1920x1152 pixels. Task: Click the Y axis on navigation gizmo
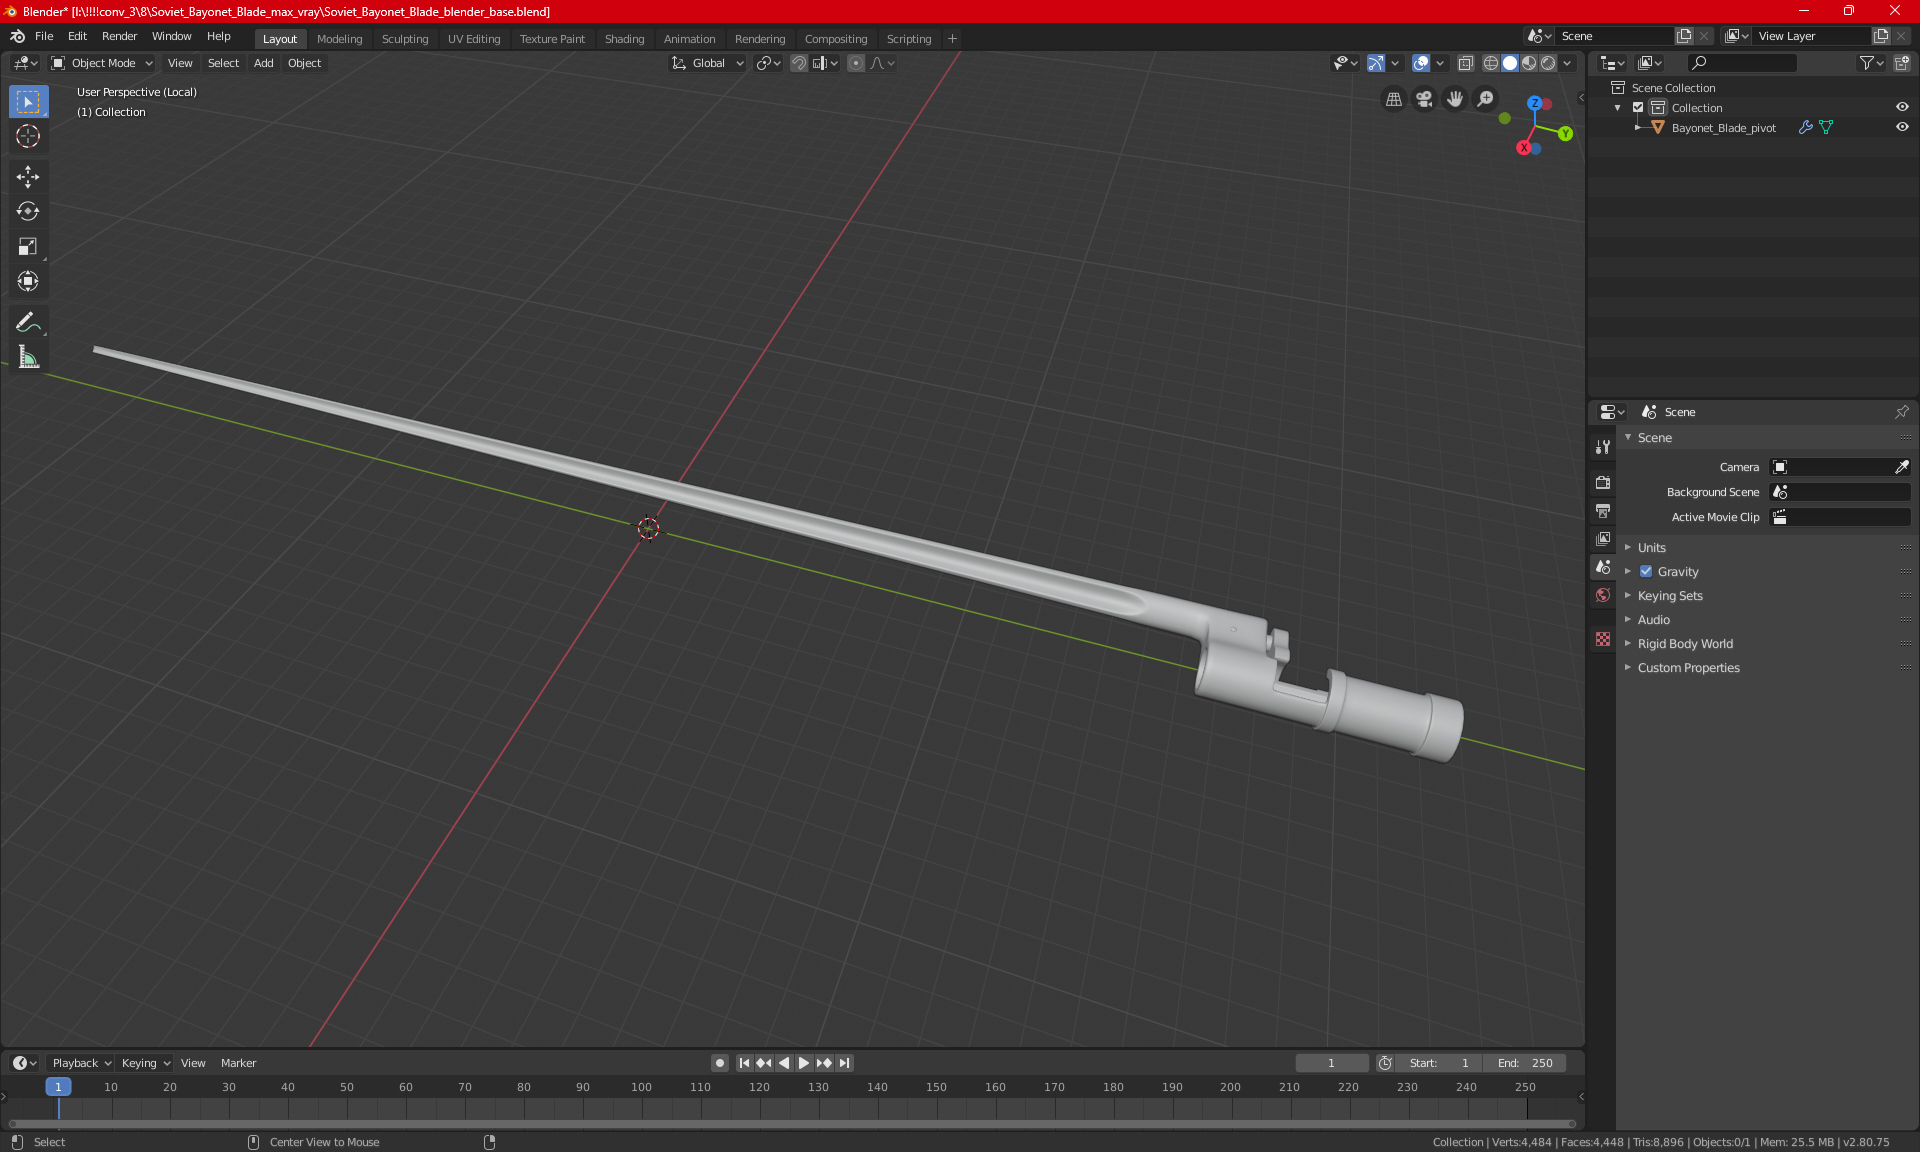click(1565, 133)
